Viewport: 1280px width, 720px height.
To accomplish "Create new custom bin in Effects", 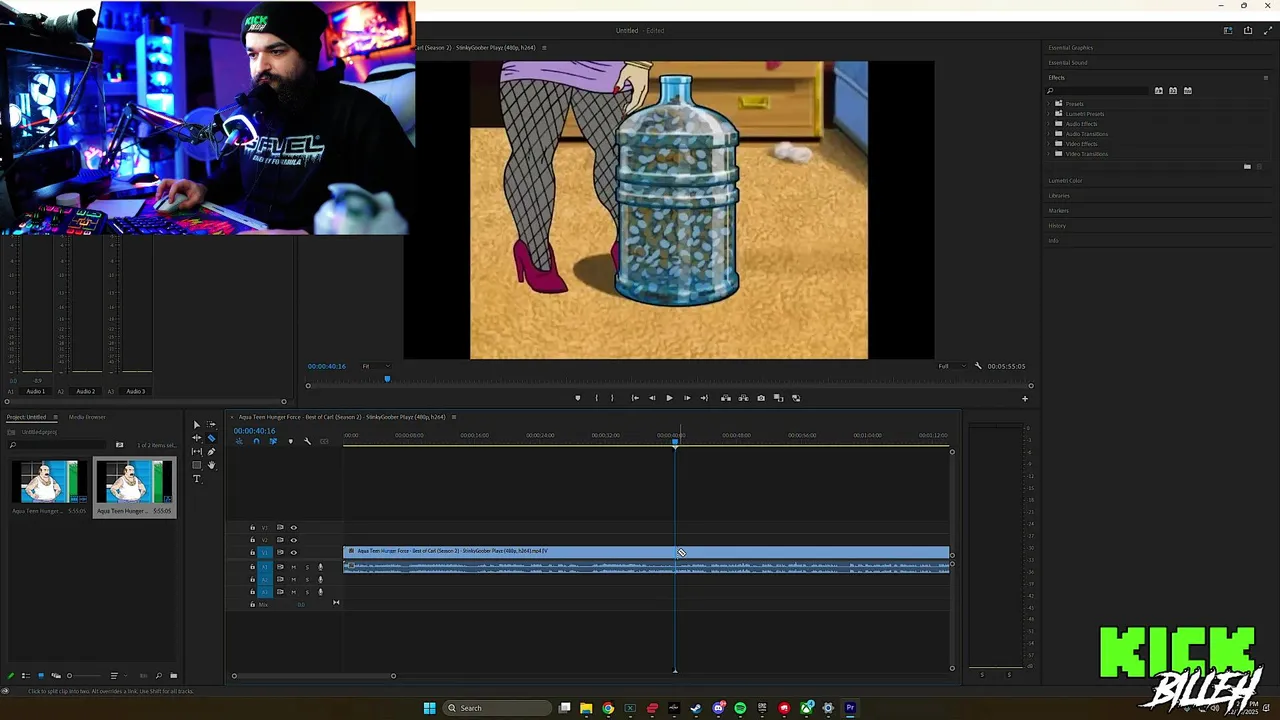I will [1247, 166].
